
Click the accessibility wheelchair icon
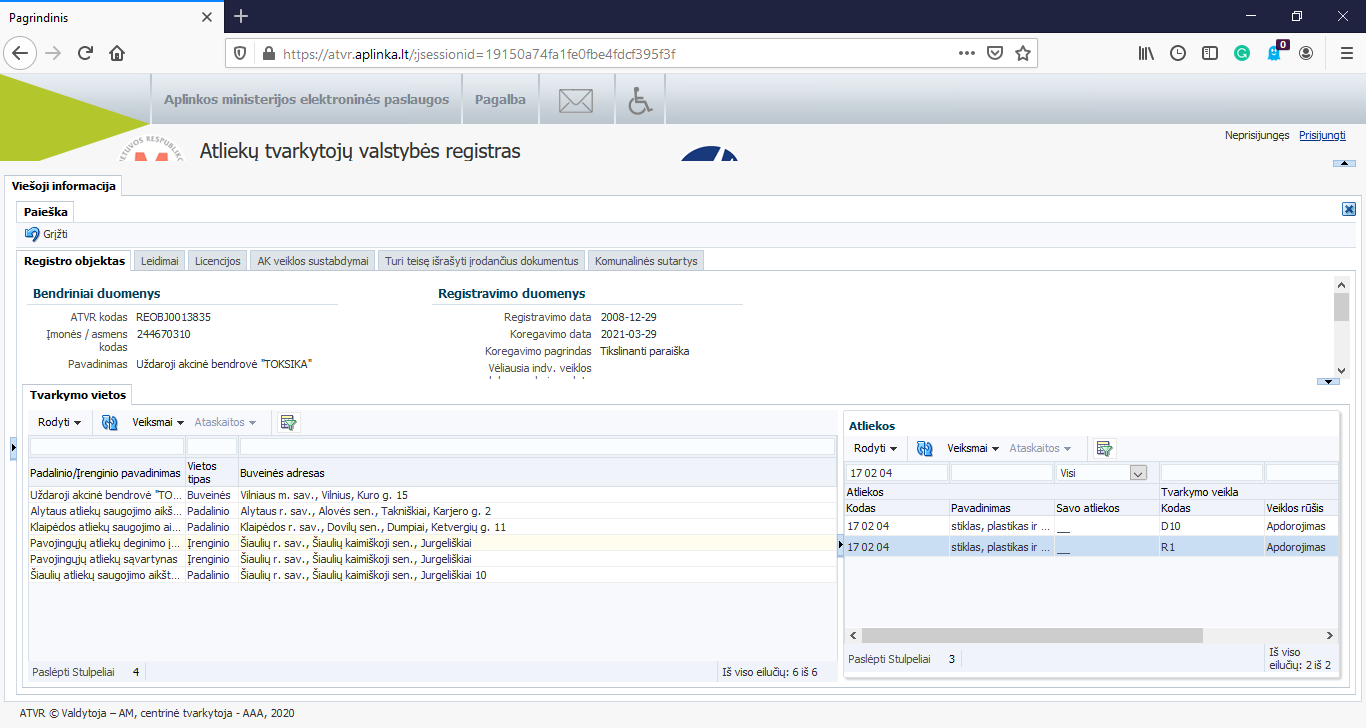tap(639, 100)
